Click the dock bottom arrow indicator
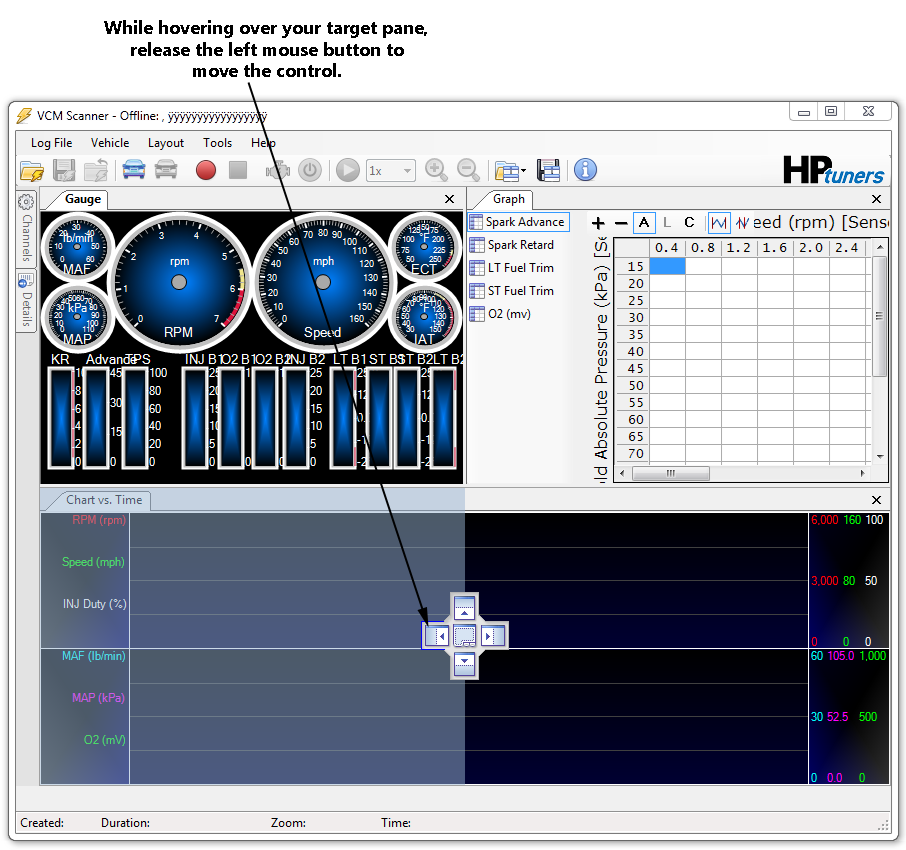The width and height of the screenshot is (906, 850). (463, 663)
